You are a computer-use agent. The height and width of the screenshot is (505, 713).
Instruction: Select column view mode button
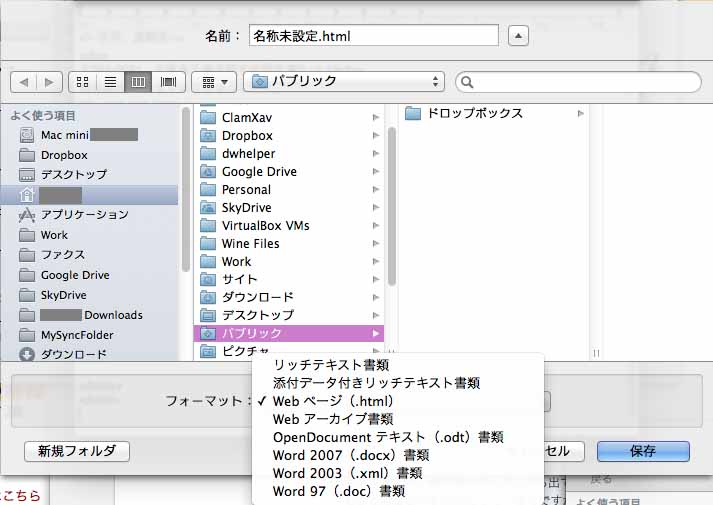coord(139,82)
